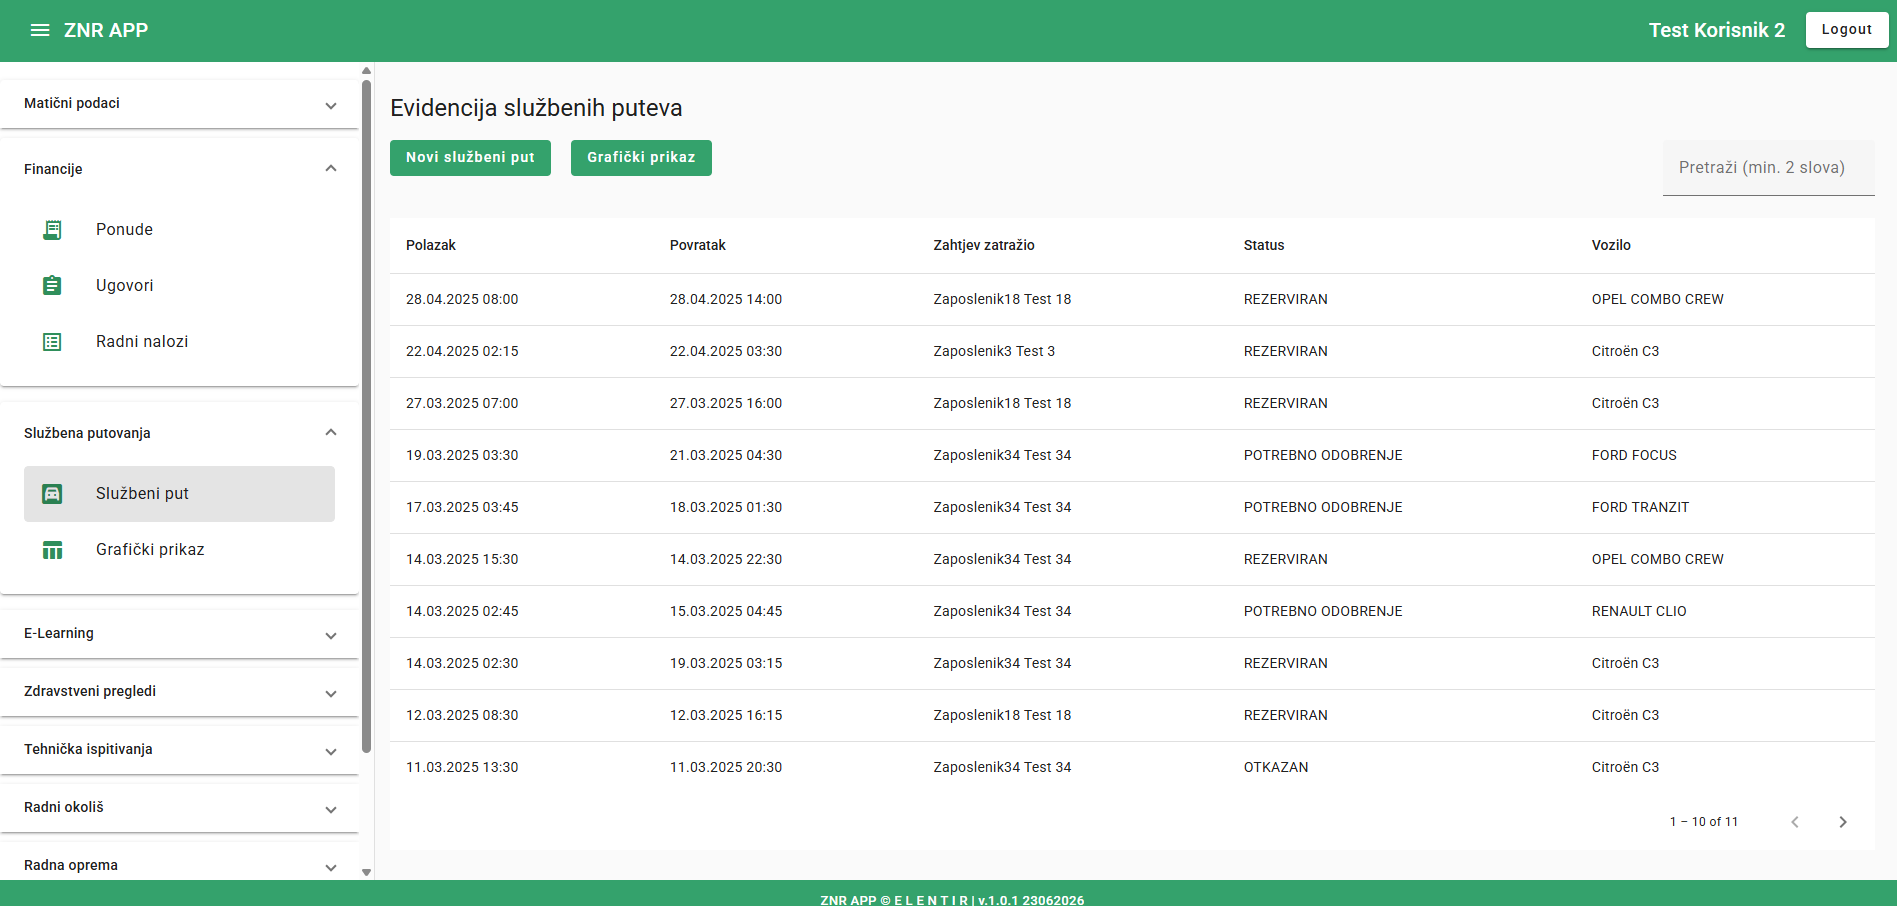Click the green Grafički prikaz button
This screenshot has height=906, width=1897.
641,158
